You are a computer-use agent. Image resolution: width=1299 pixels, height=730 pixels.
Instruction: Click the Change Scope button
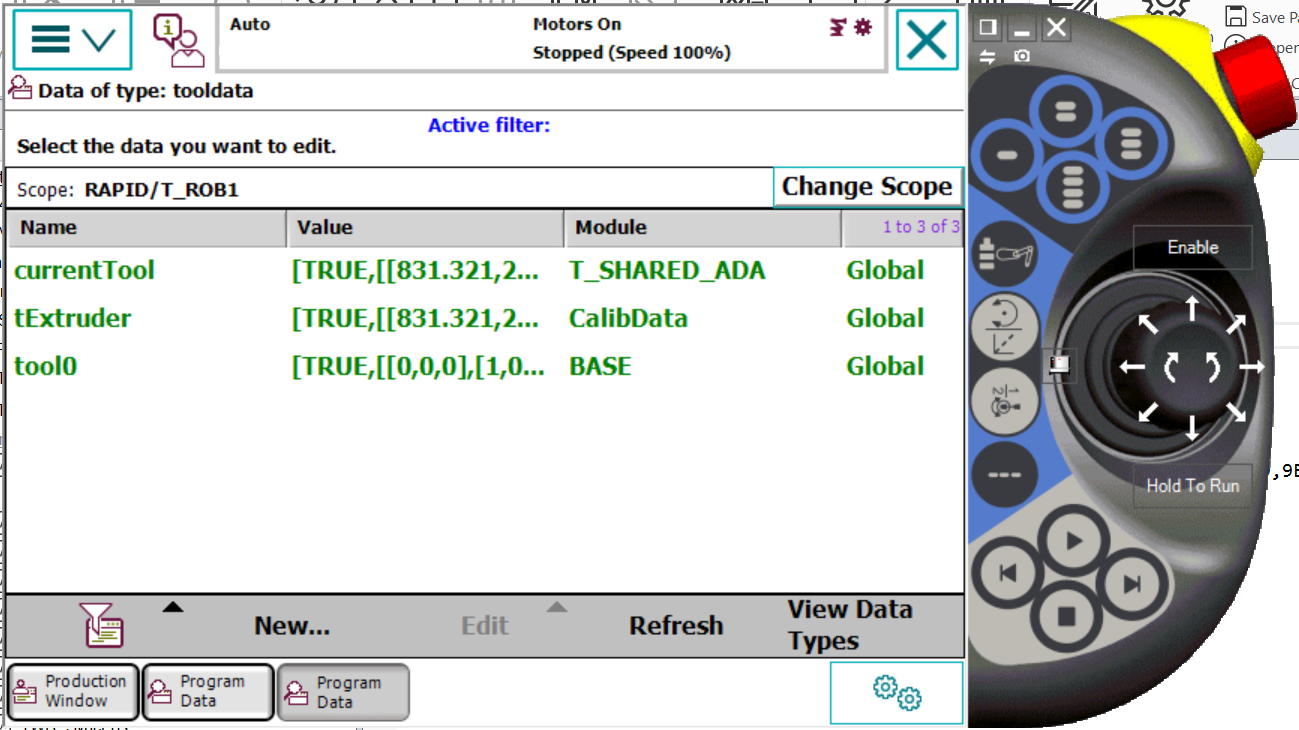pos(868,187)
